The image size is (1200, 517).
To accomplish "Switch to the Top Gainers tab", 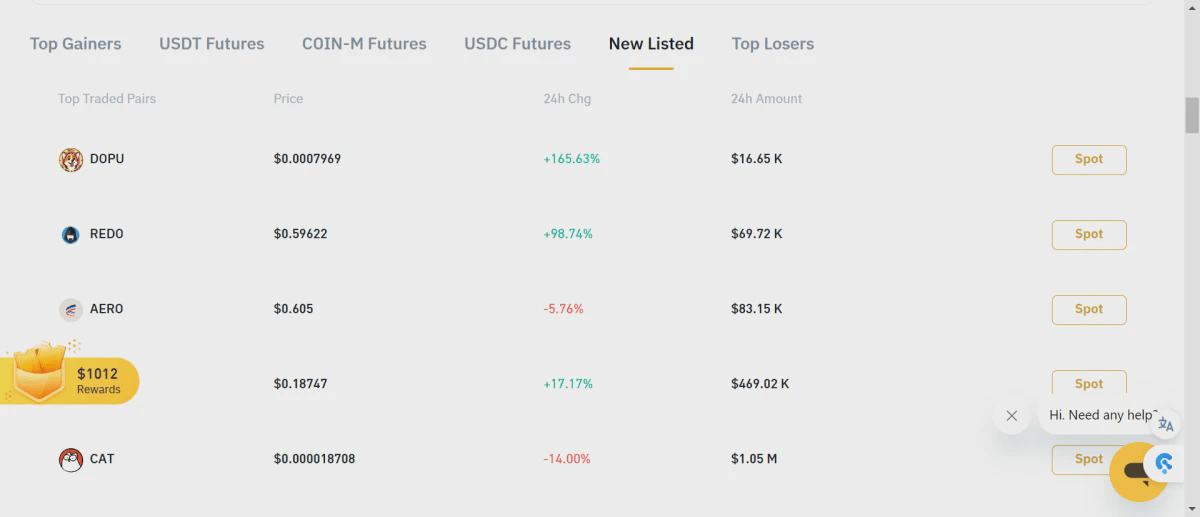I will (x=76, y=44).
